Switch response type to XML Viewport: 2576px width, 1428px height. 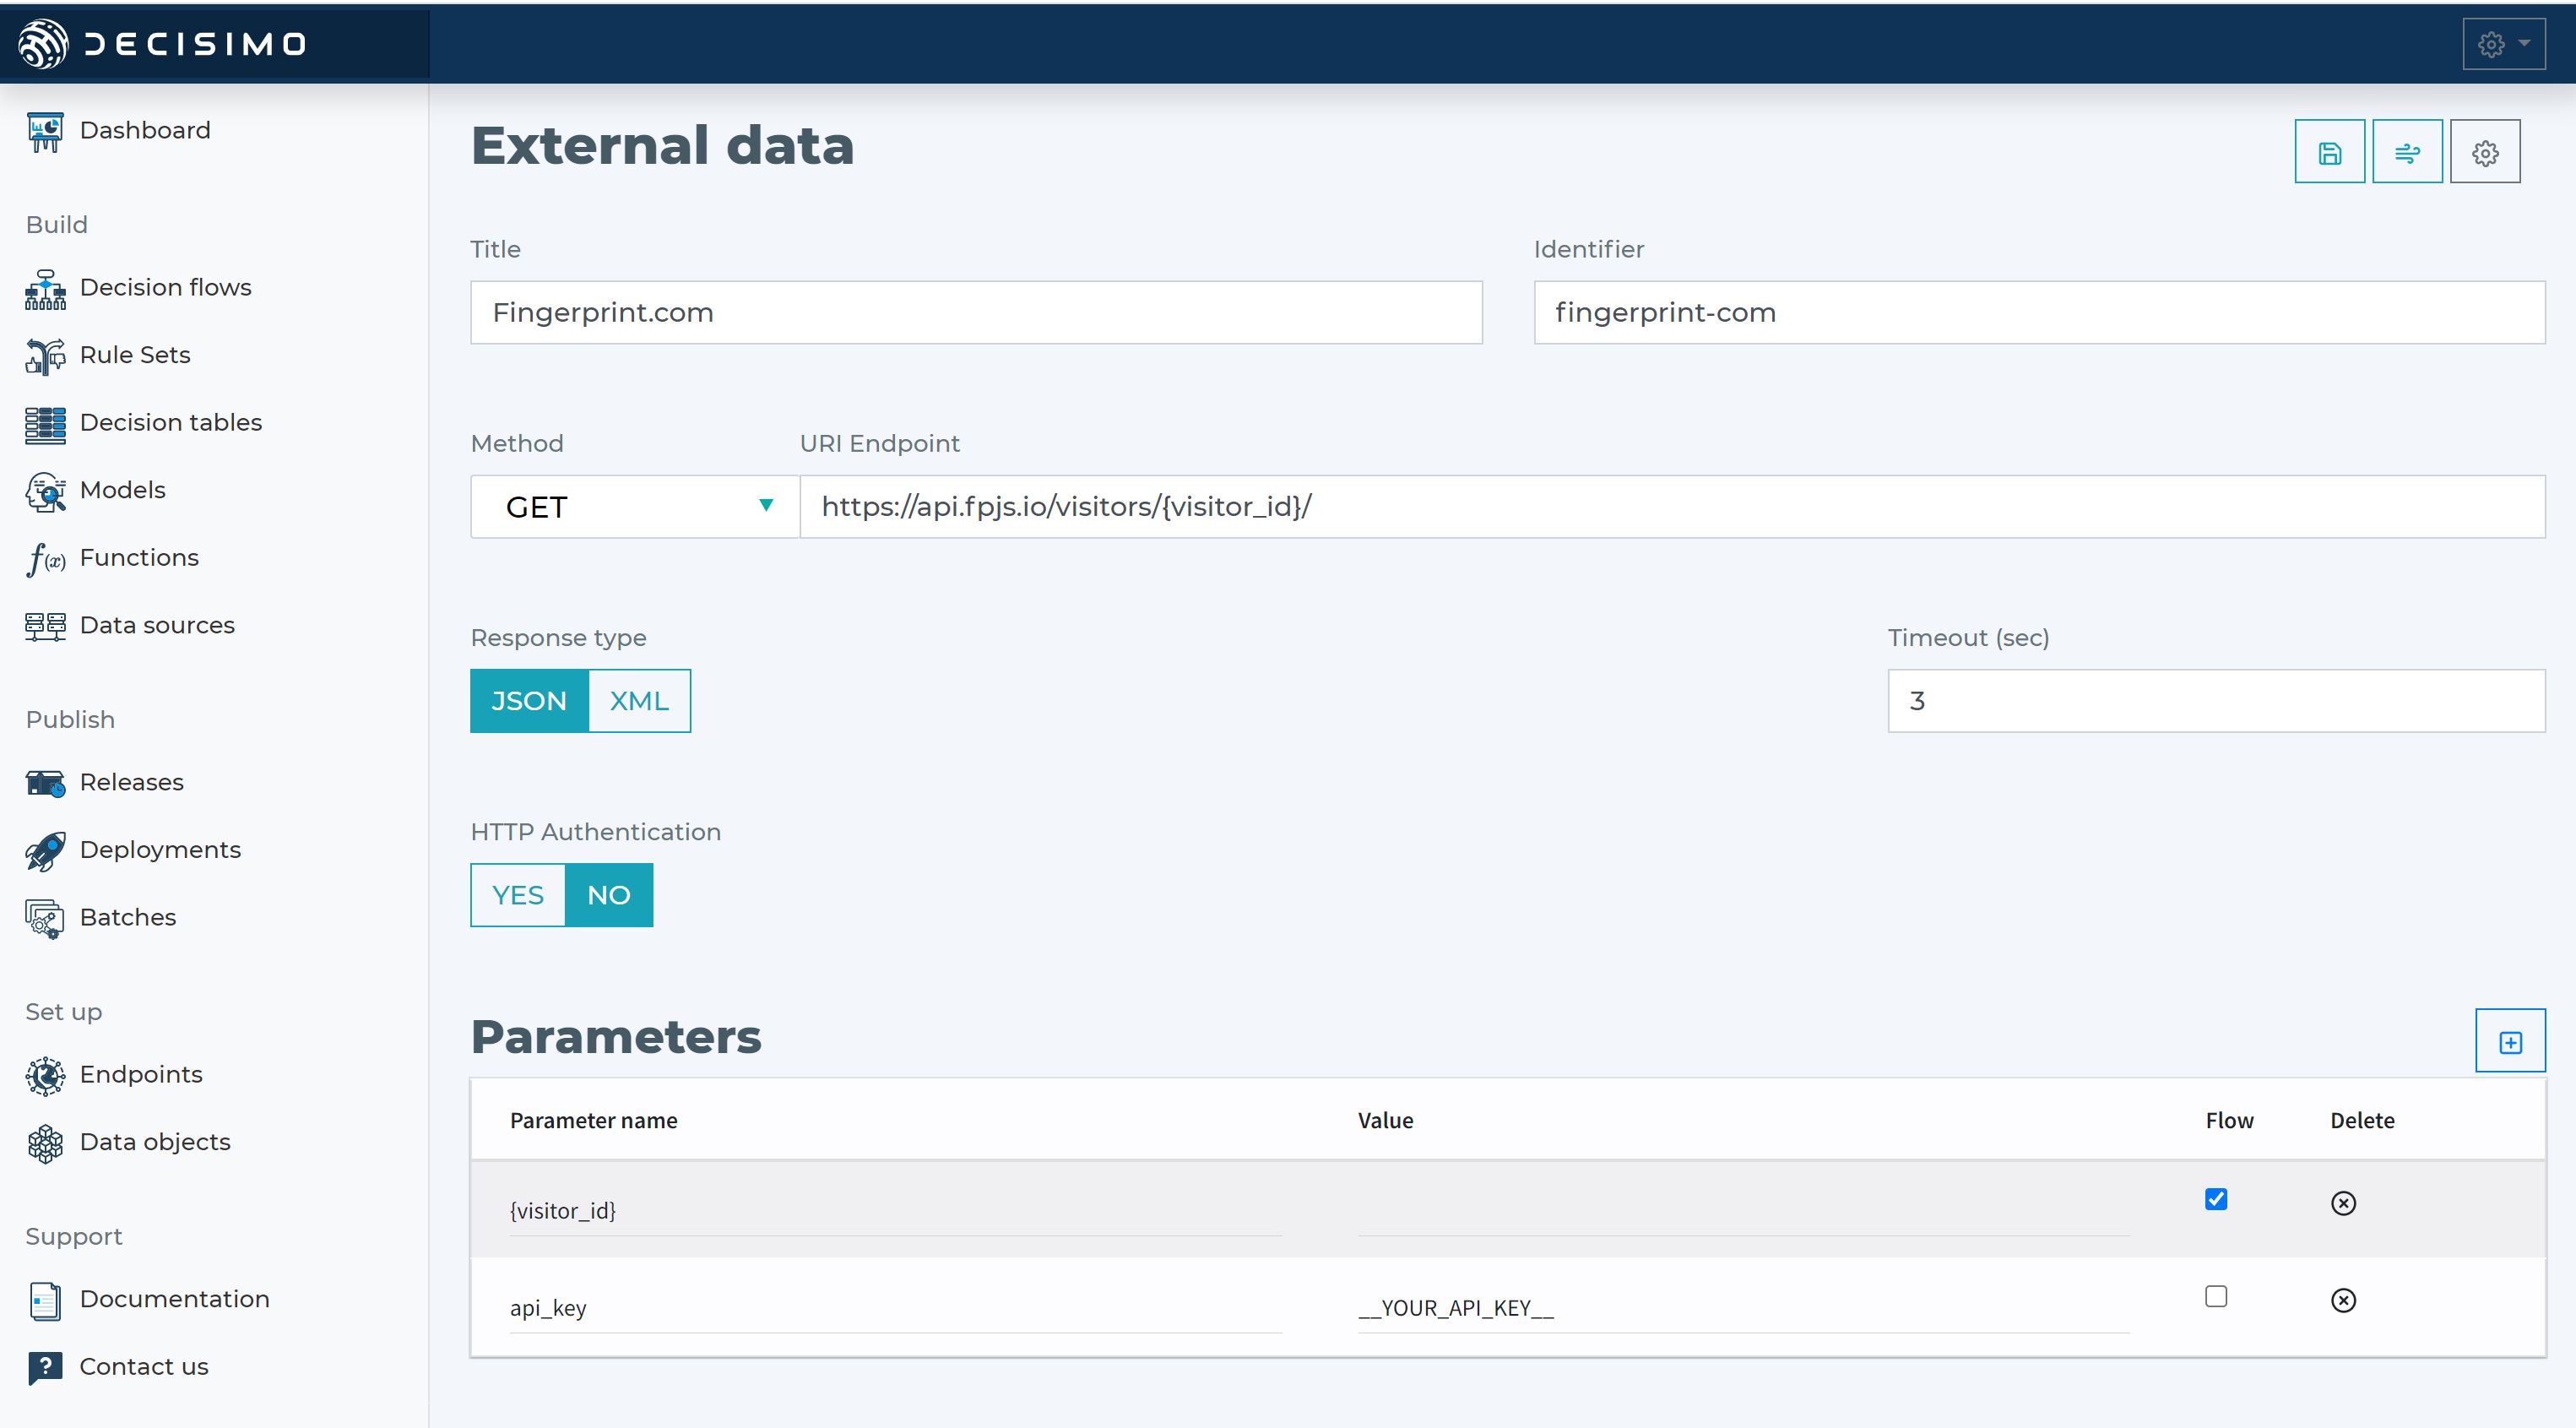pos(638,700)
